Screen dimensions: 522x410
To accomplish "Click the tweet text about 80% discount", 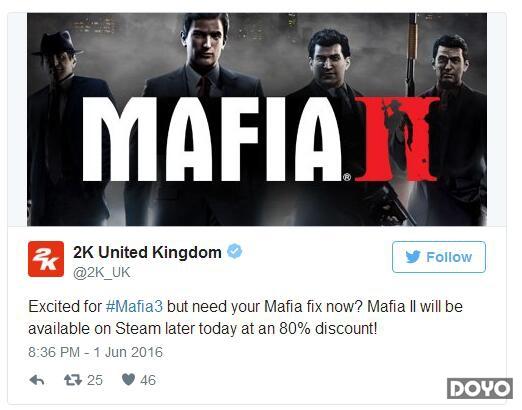I will coord(245,317).
